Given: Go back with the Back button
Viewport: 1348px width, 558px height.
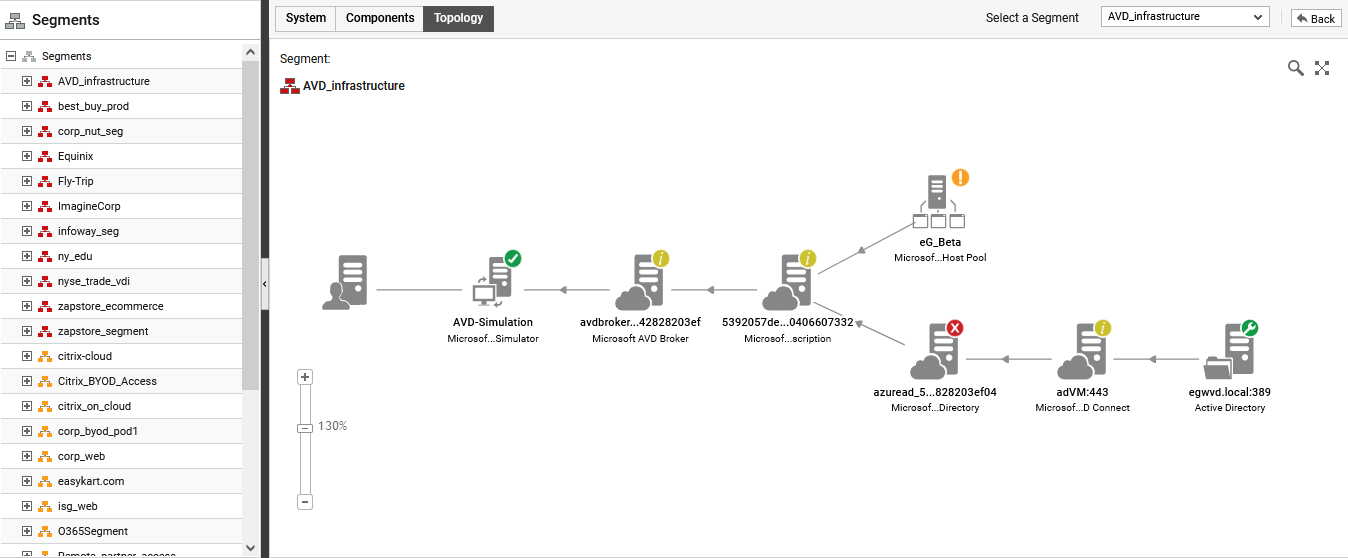Looking at the screenshot, I should (x=1316, y=18).
